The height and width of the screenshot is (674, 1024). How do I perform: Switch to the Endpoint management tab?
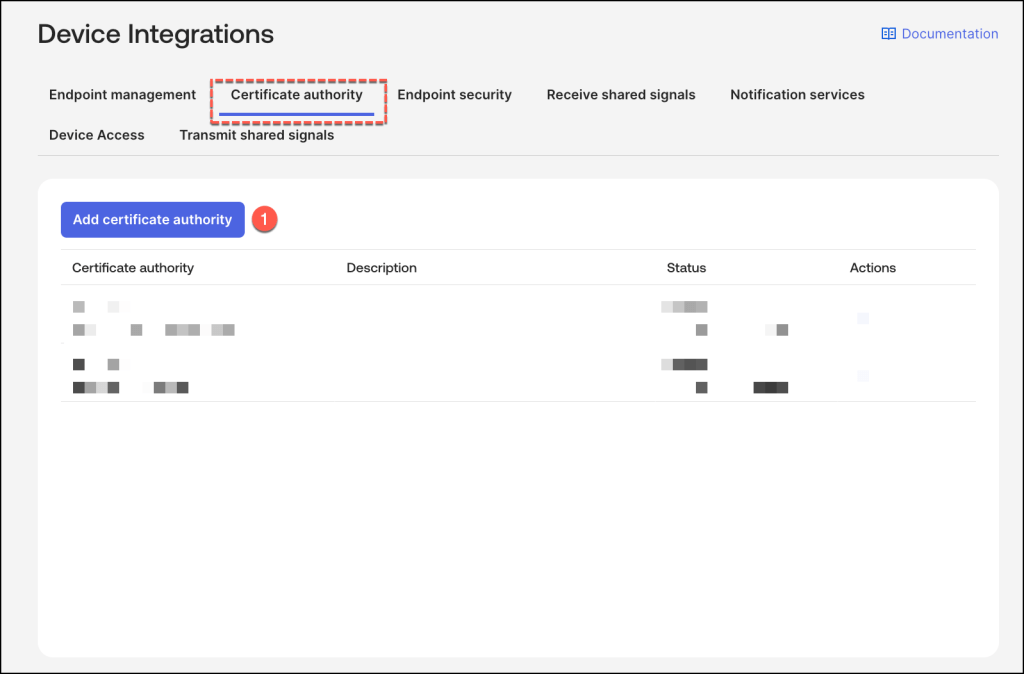[x=122, y=95]
